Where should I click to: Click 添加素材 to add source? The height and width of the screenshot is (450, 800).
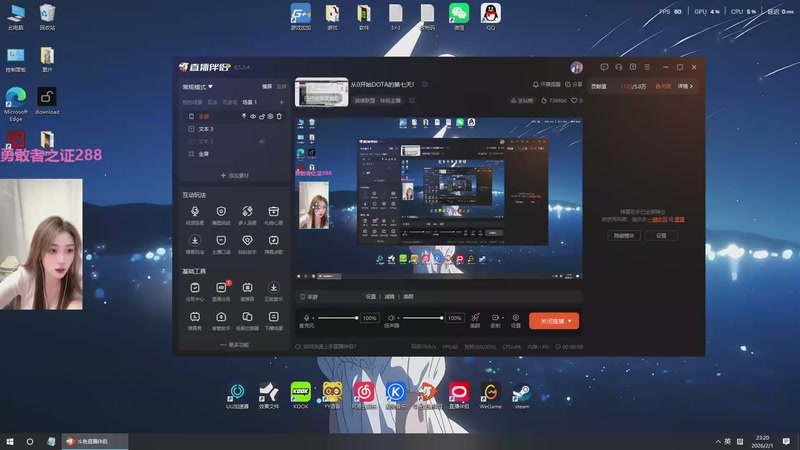[235, 176]
